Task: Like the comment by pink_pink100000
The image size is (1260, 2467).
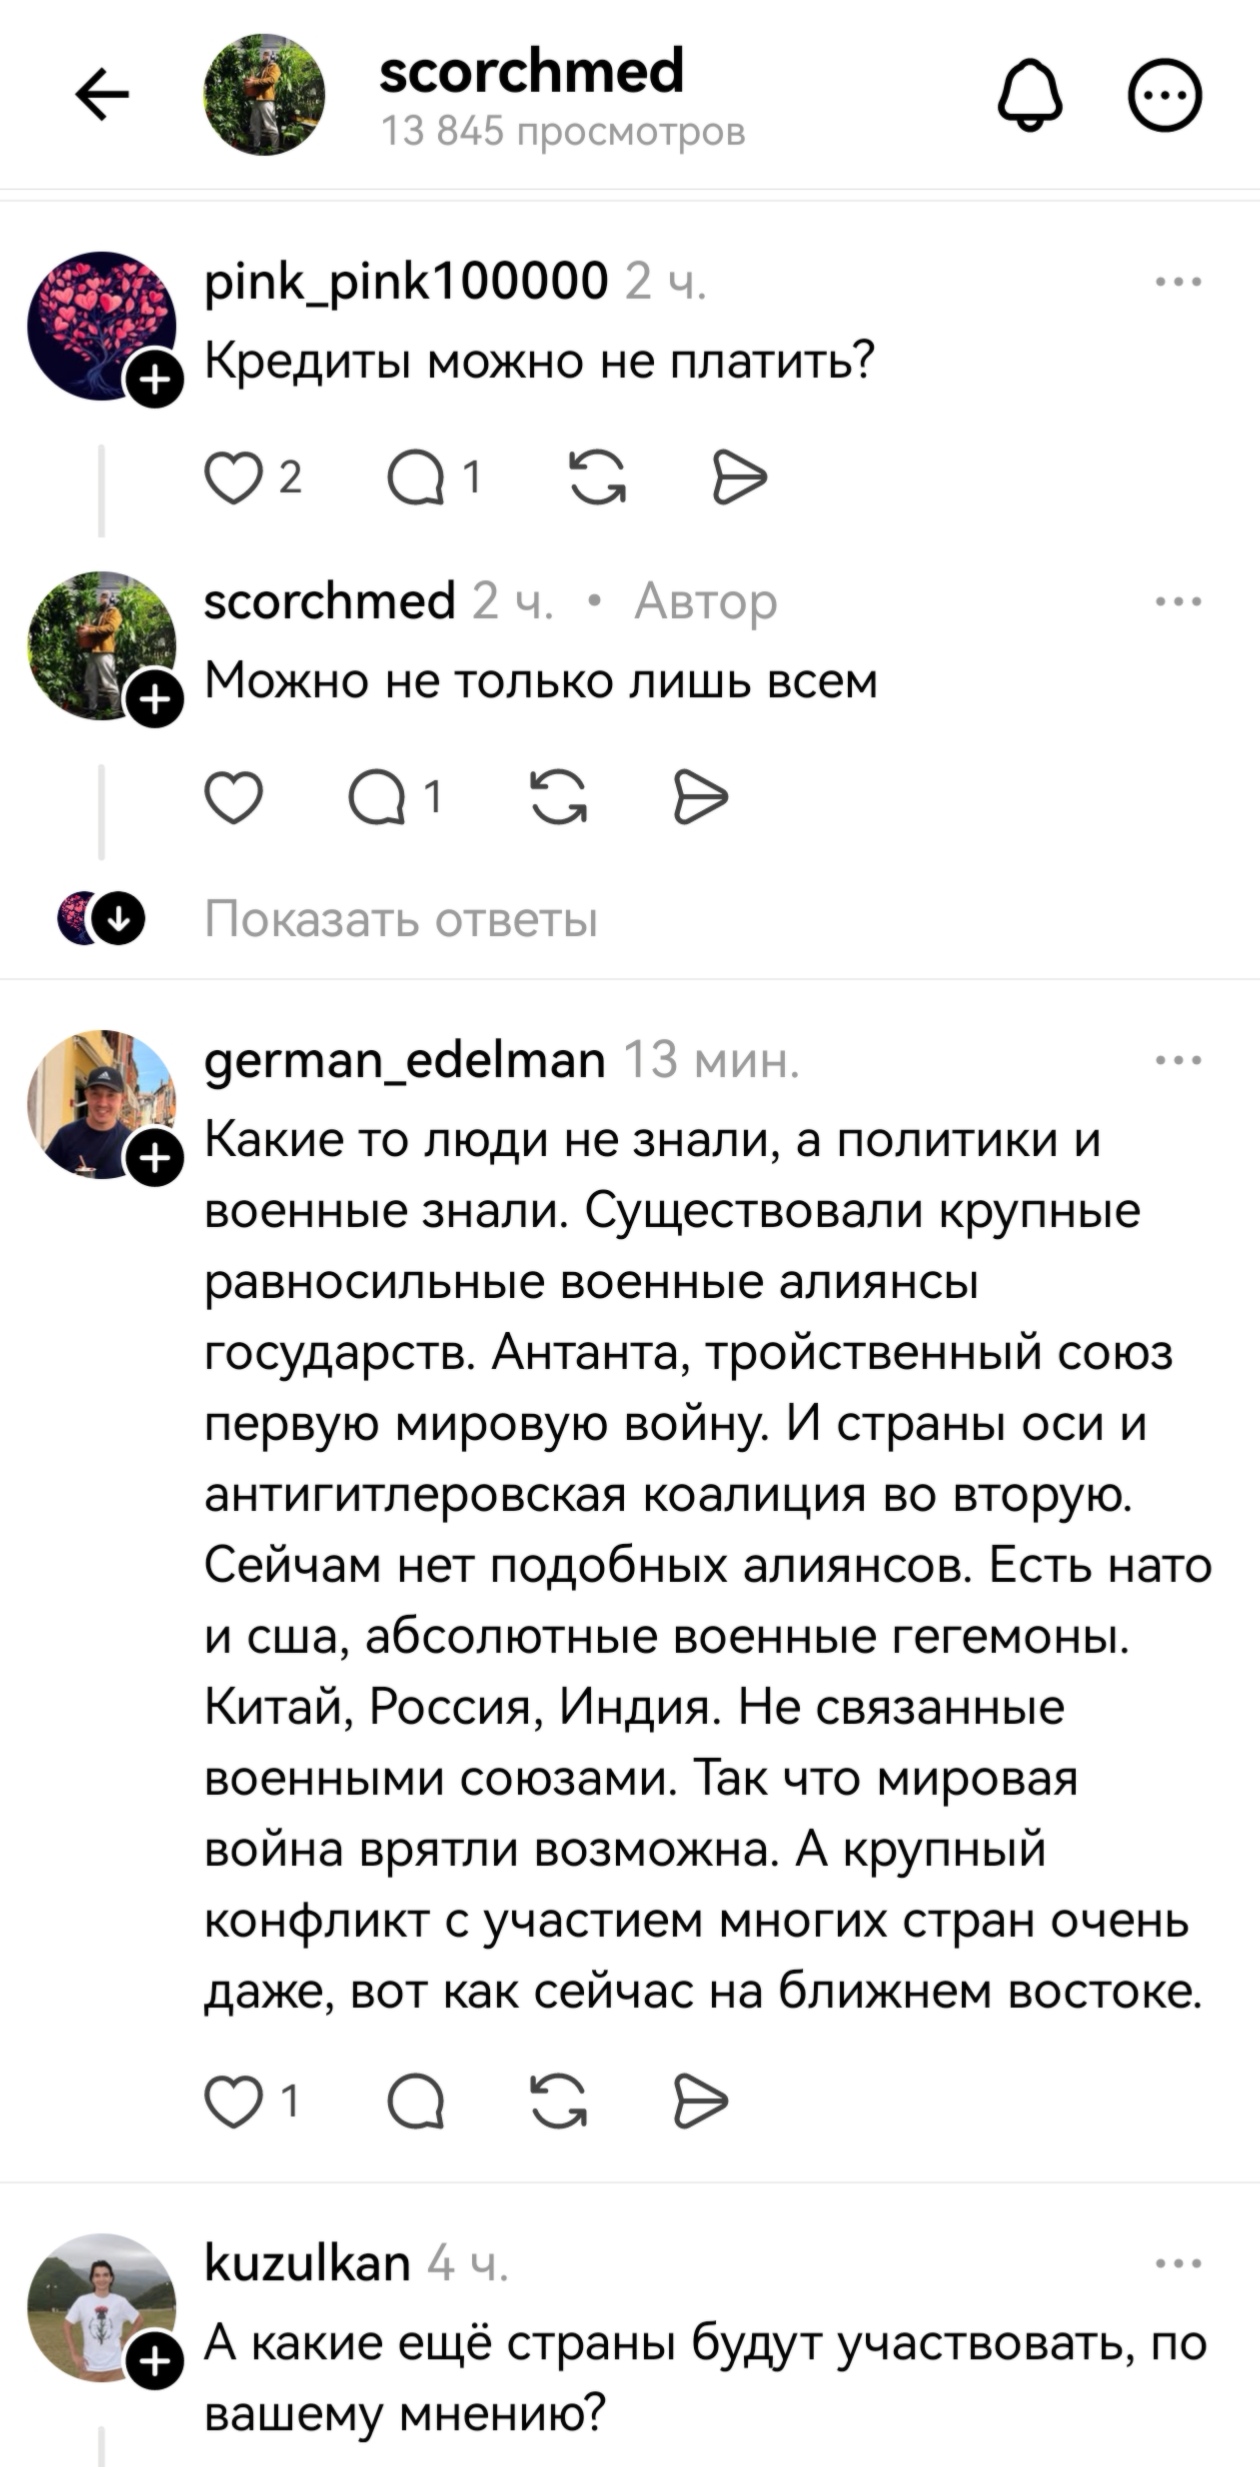Action: [232, 478]
